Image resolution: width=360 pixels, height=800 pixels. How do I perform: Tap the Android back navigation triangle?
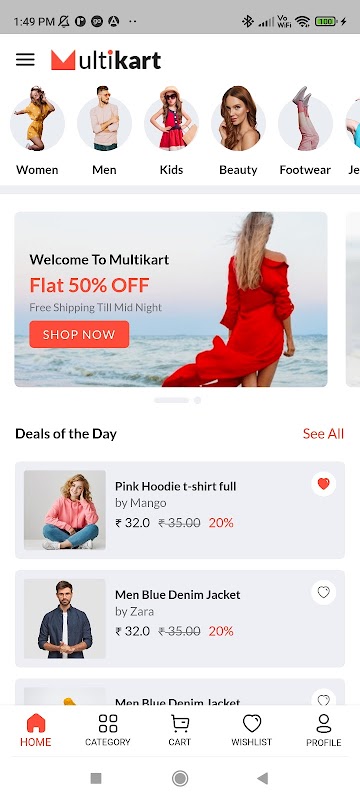pyautogui.click(x=262, y=778)
